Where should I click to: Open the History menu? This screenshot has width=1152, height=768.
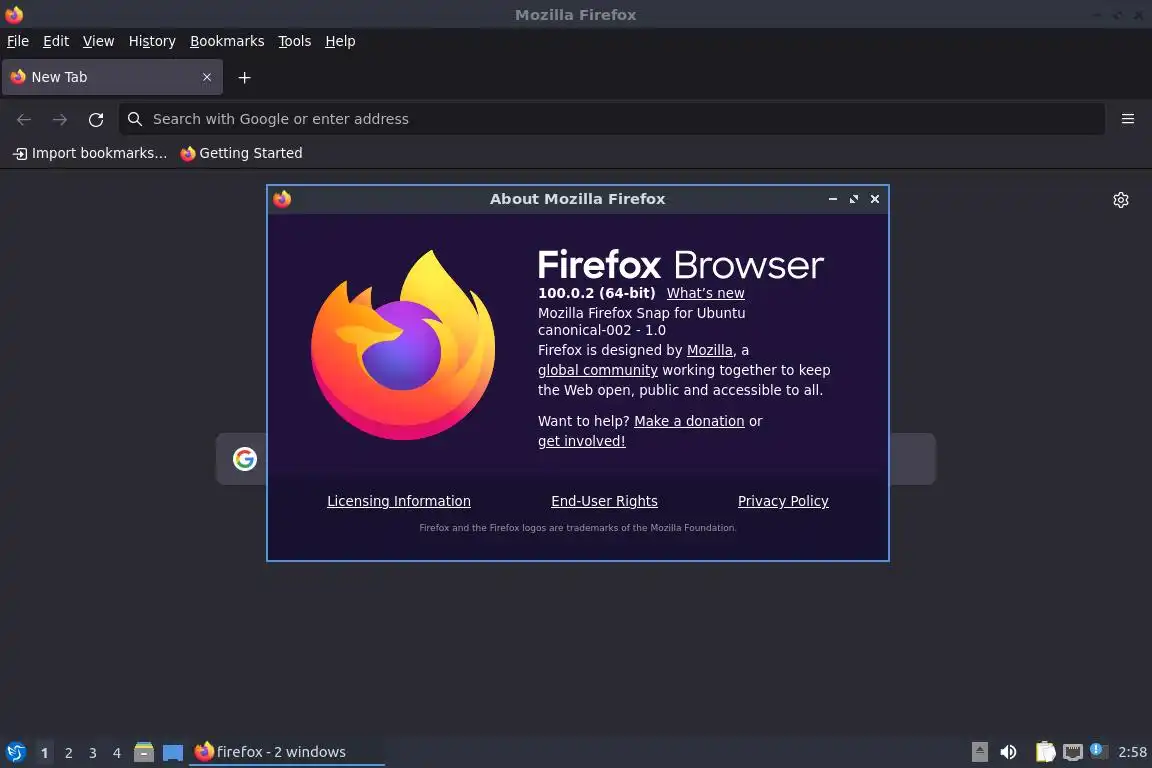pyautogui.click(x=152, y=41)
